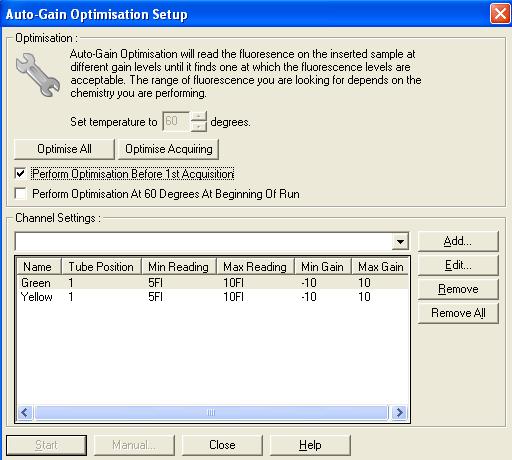Image resolution: width=512 pixels, height=460 pixels.
Task: Click the right scroll arrow in channel list
Action: pyautogui.click(x=399, y=412)
